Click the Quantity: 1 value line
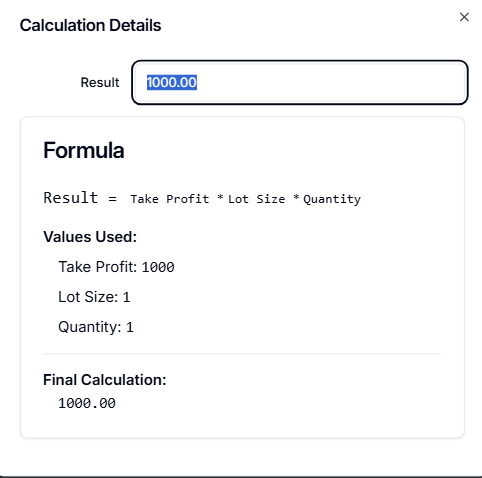 [96, 327]
